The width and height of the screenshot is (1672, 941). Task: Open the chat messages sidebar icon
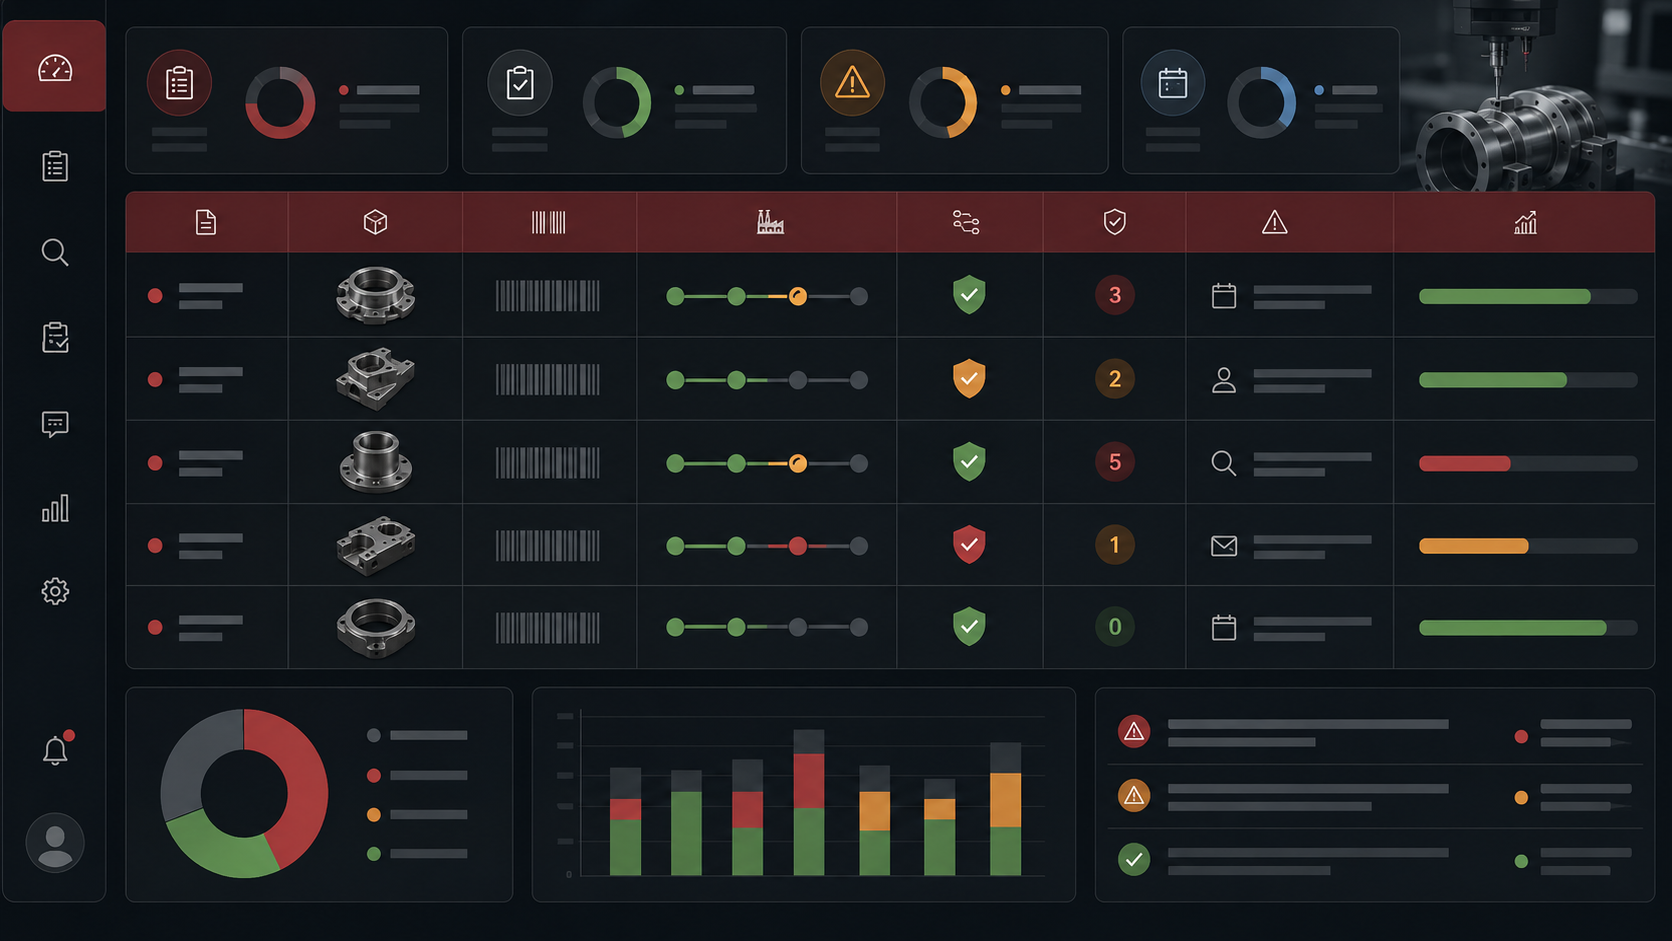pos(55,424)
